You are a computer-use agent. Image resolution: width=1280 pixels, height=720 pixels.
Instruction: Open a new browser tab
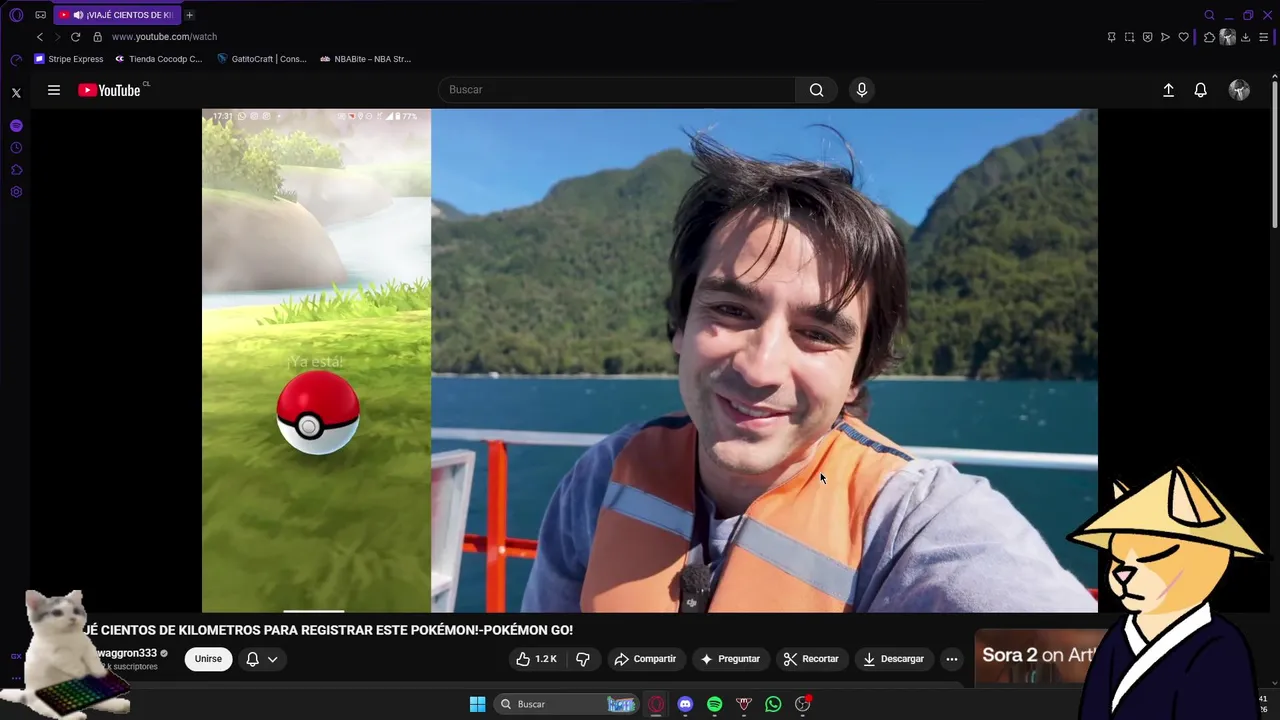(189, 15)
